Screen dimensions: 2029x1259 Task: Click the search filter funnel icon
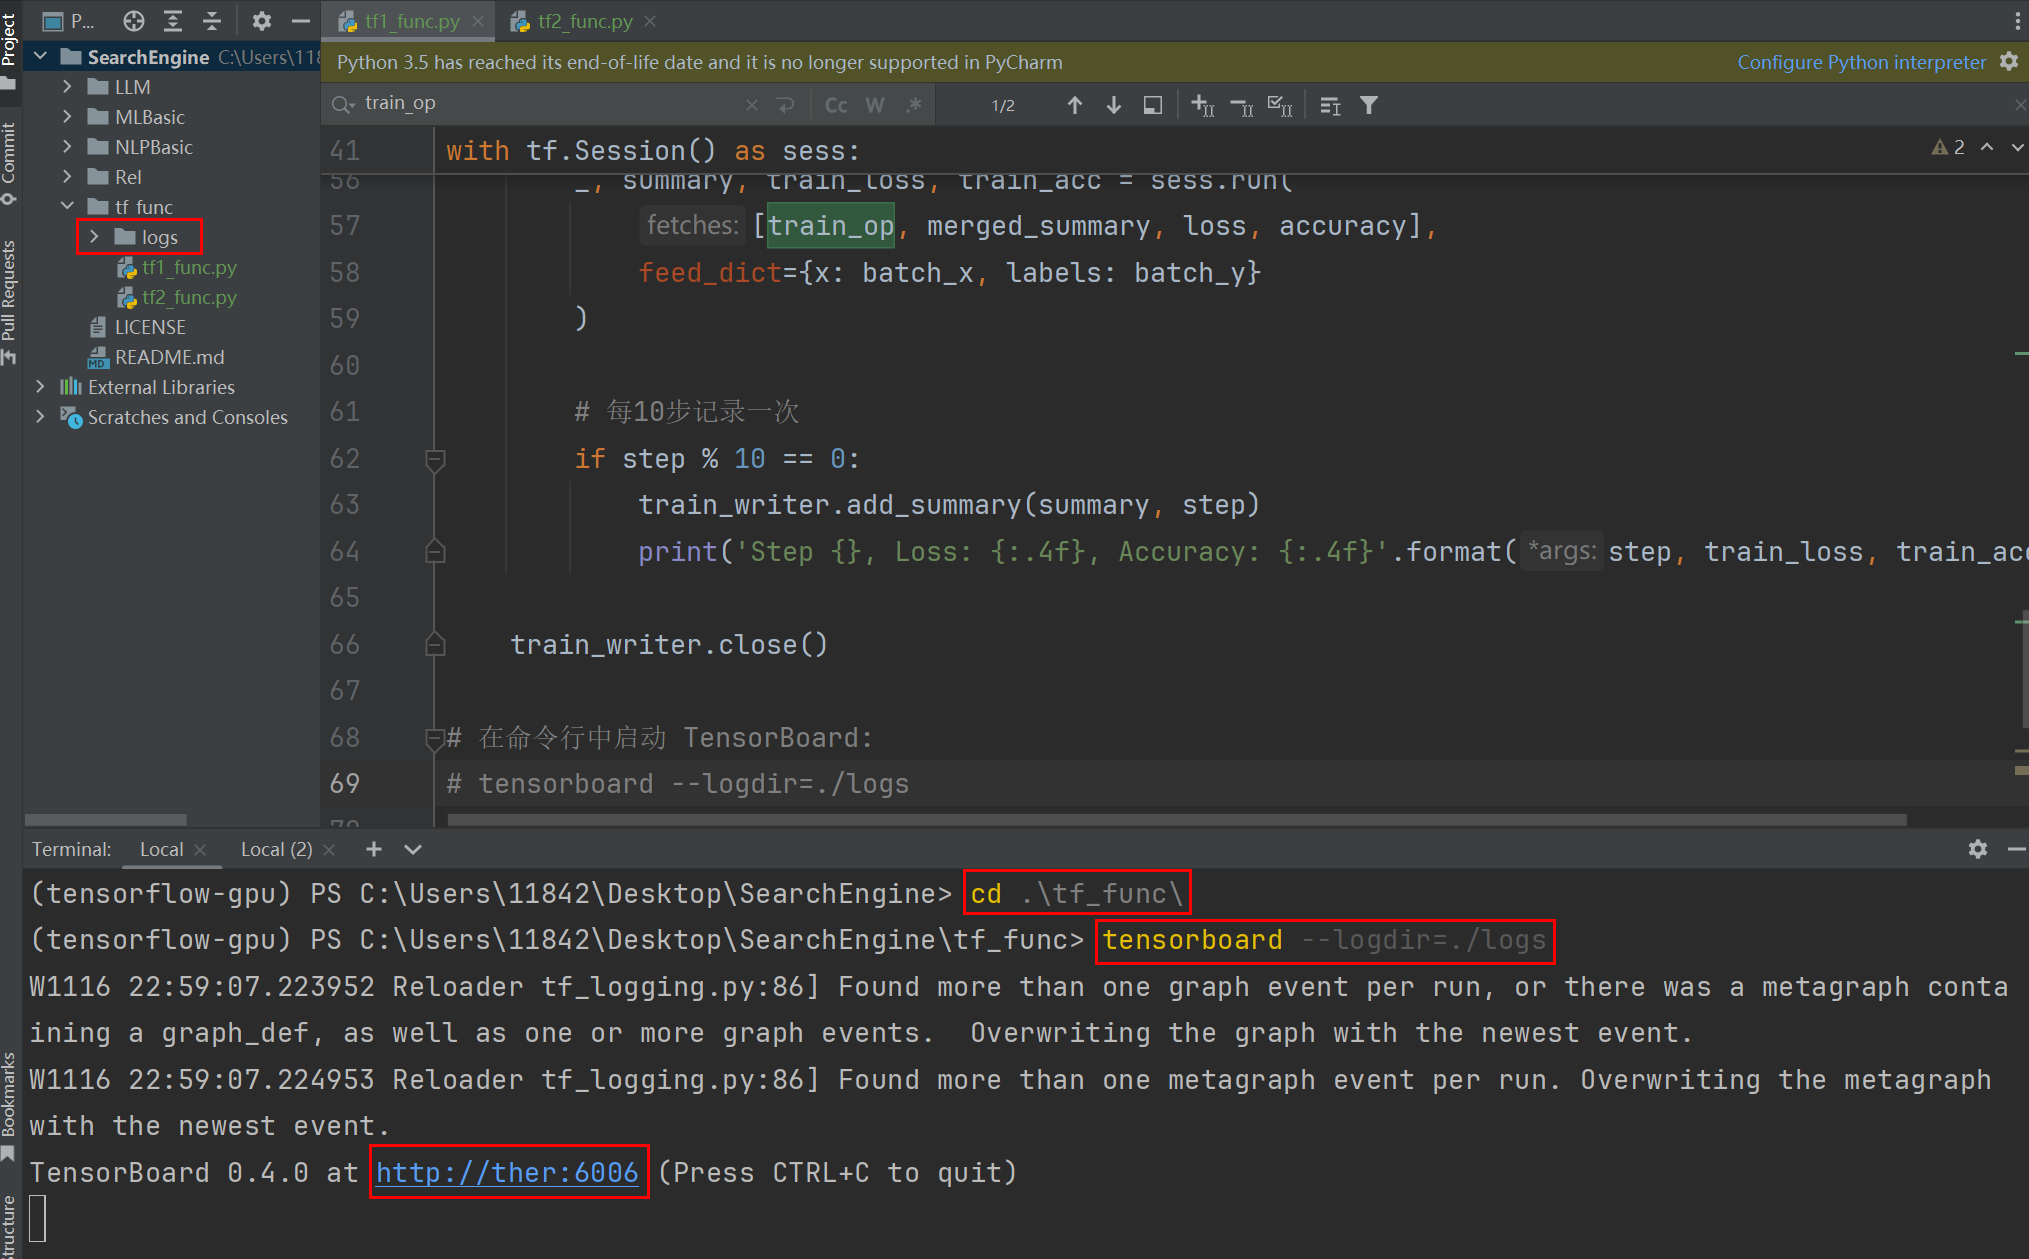(x=1369, y=105)
